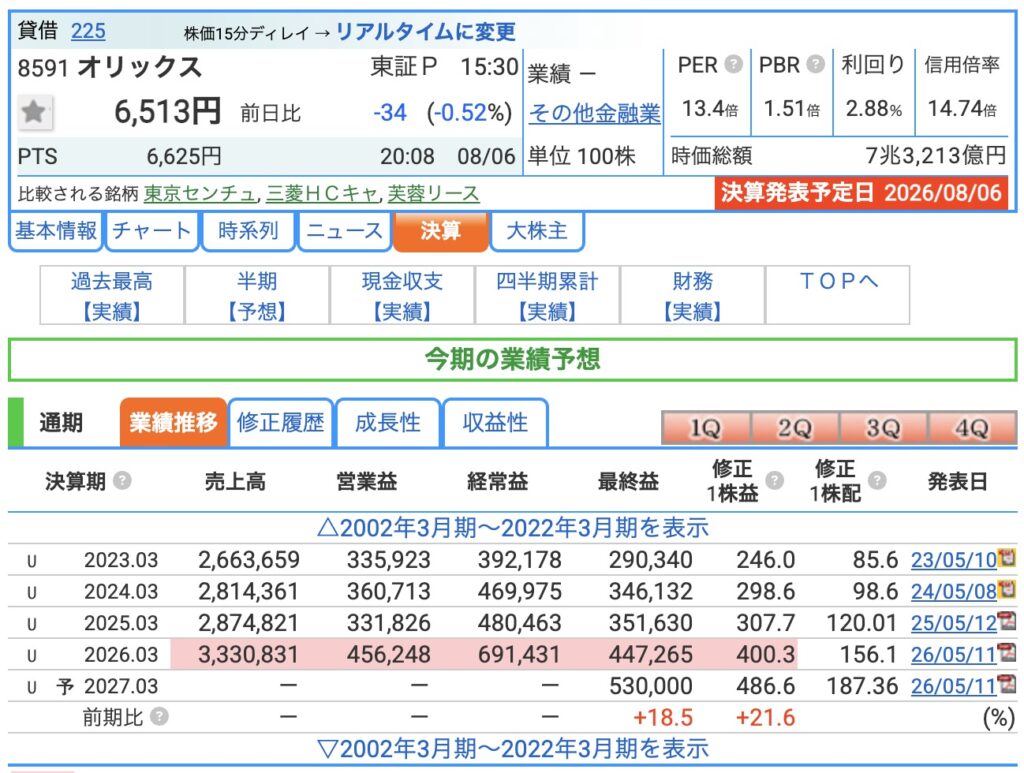Click the star favorite icon
The width and height of the screenshot is (1024, 773).
[x=34, y=112]
